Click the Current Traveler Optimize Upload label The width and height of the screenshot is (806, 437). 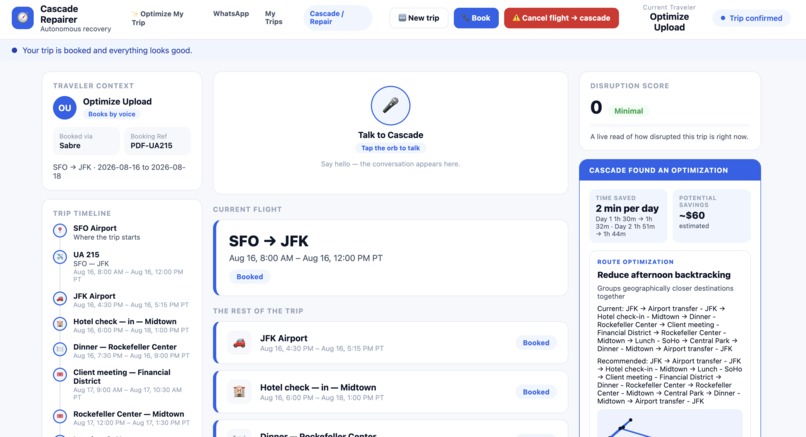[669, 18]
